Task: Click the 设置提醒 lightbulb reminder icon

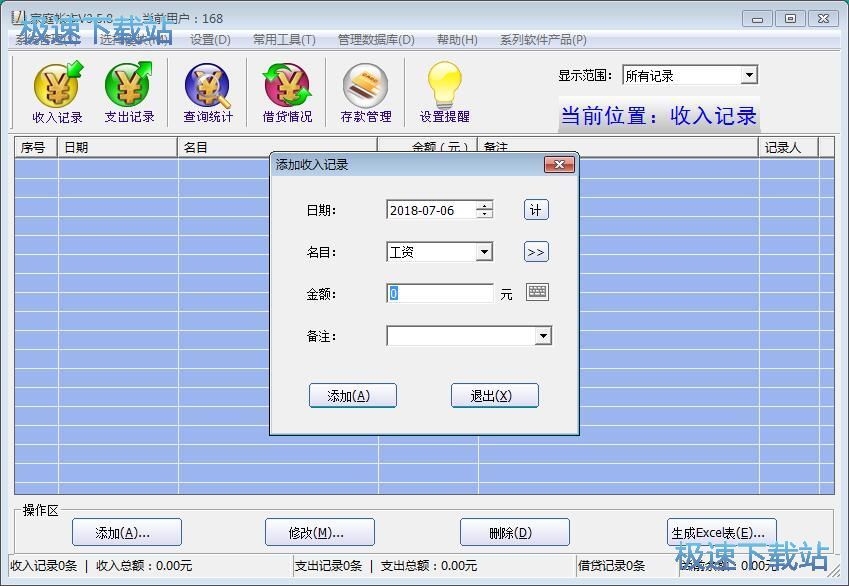Action: coord(444,93)
